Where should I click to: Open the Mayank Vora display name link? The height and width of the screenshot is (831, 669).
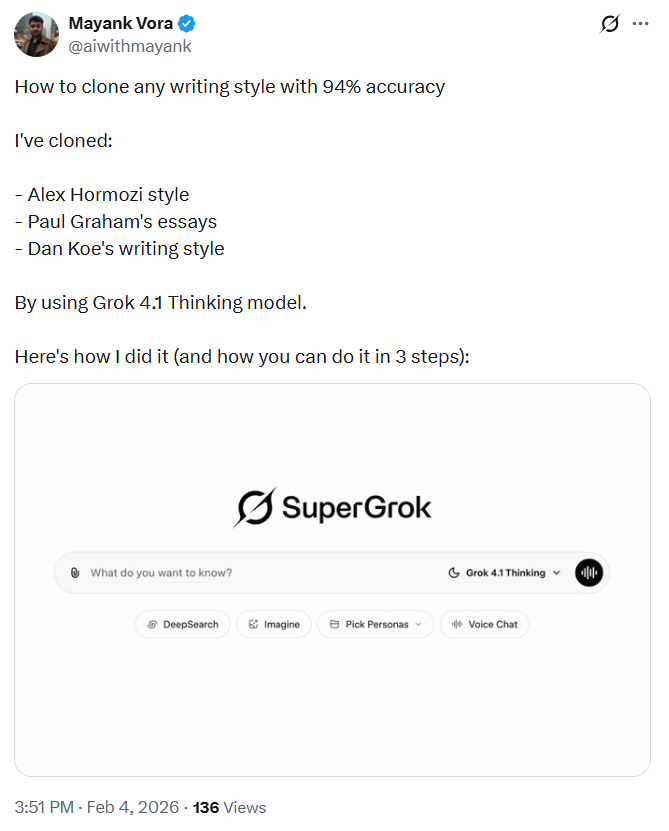(x=120, y=24)
